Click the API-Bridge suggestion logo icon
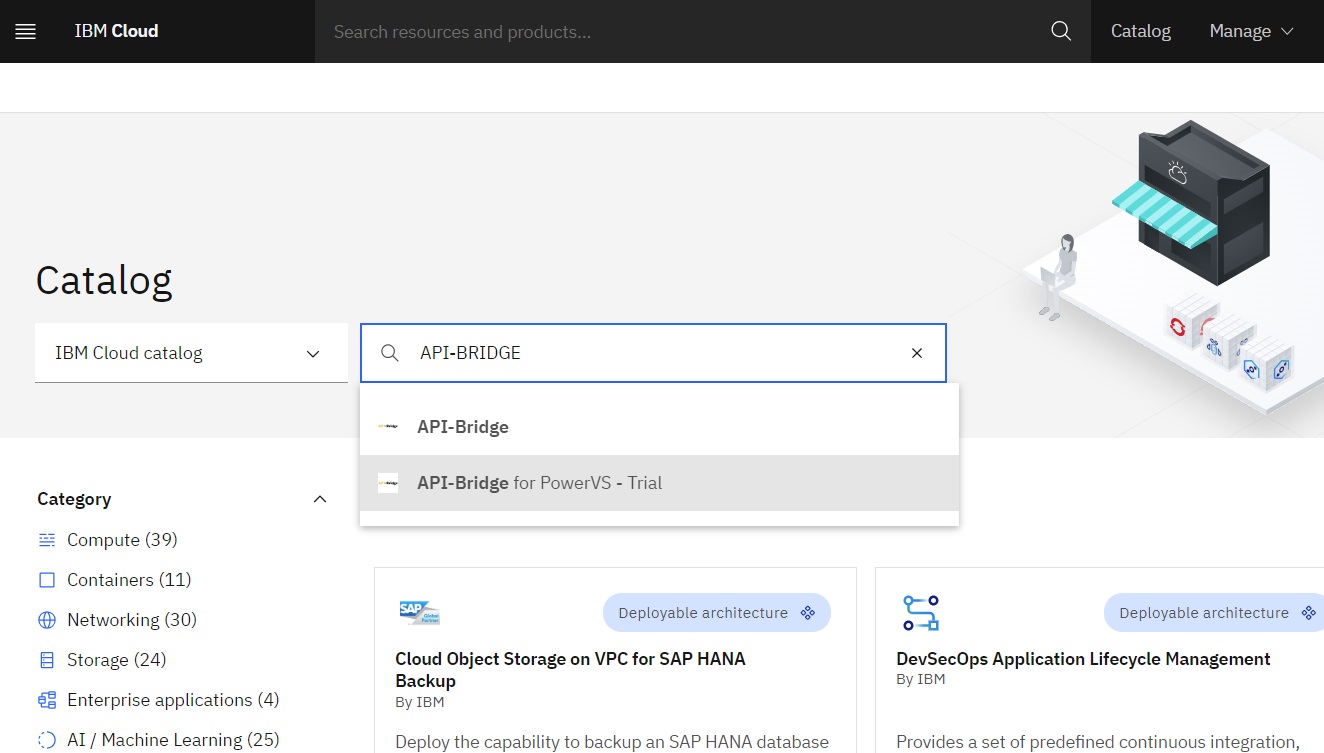Image resolution: width=1324 pixels, height=753 pixels. pyautogui.click(x=388, y=427)
